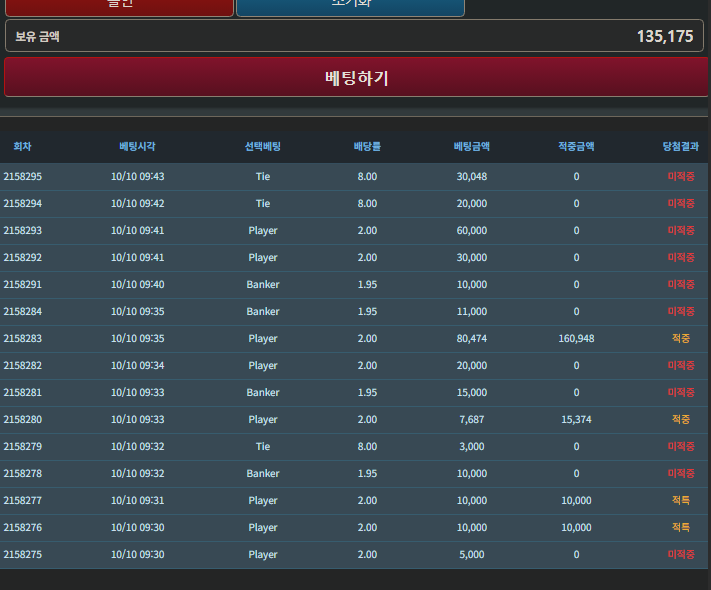
Task: Click odds 8.00 in row 2158294
Action: coord(367,204)
